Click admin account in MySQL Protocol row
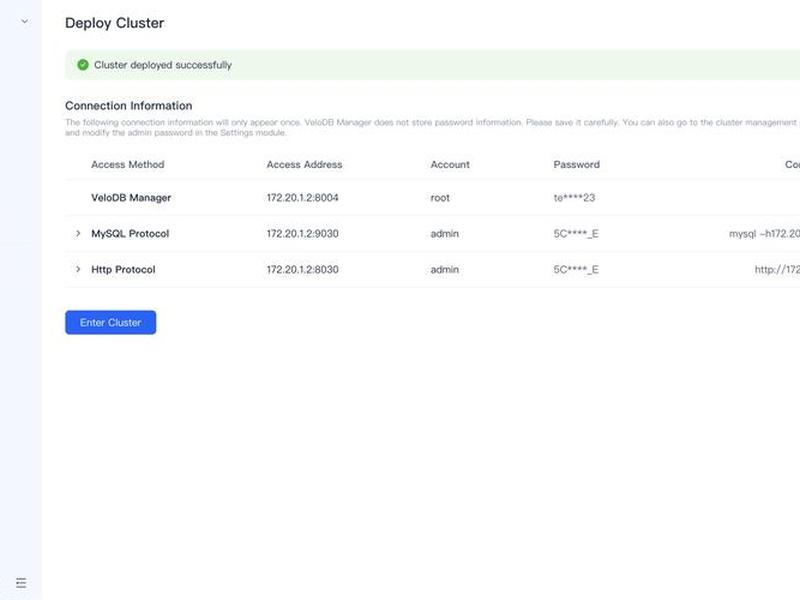The height and width of the screenshot is (600, 800). point(444,234)
